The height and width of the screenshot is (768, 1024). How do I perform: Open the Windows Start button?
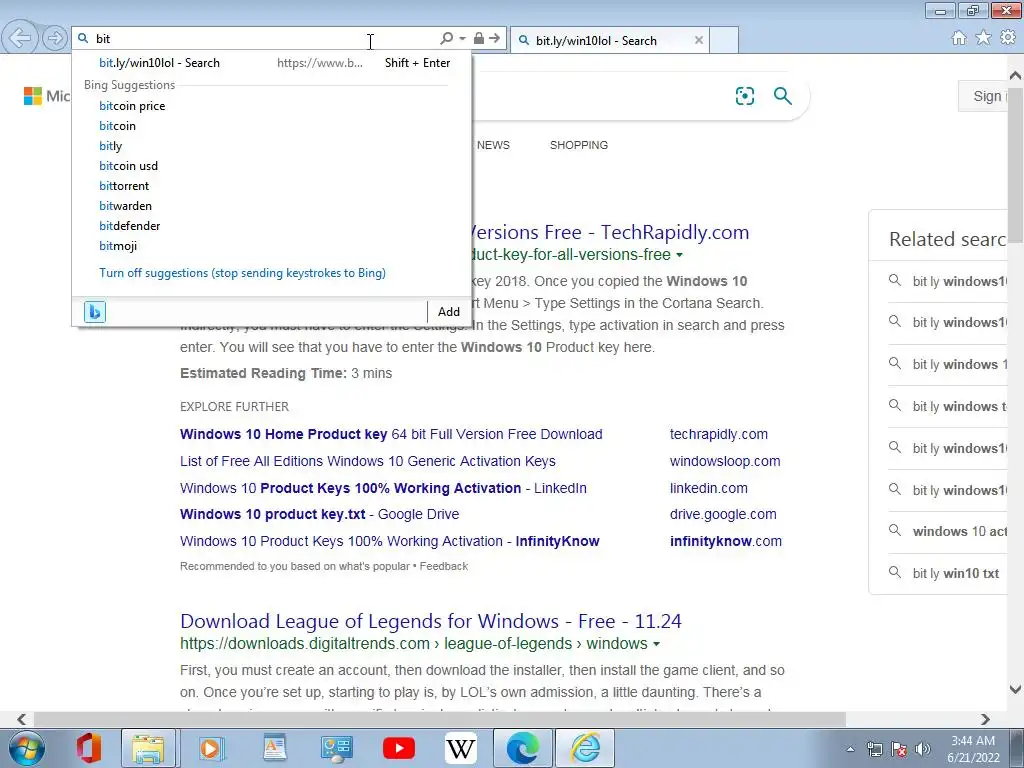[26, 748]
